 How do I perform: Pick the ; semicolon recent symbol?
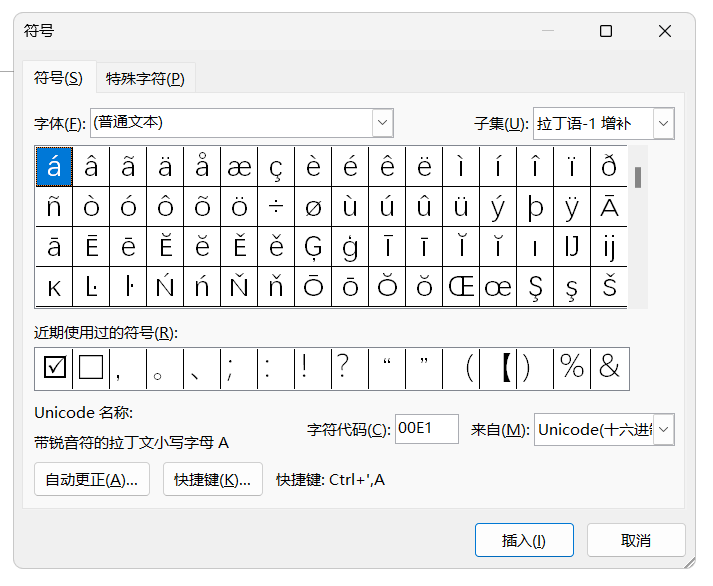coord(239,369)
